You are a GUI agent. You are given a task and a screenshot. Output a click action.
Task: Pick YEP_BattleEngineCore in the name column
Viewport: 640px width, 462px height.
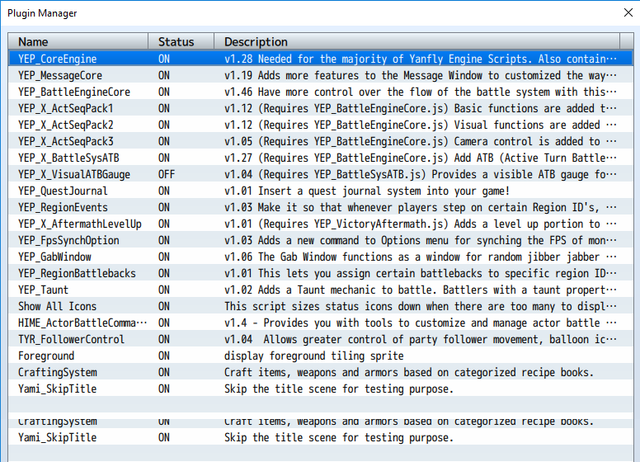(x=74, y=92)
